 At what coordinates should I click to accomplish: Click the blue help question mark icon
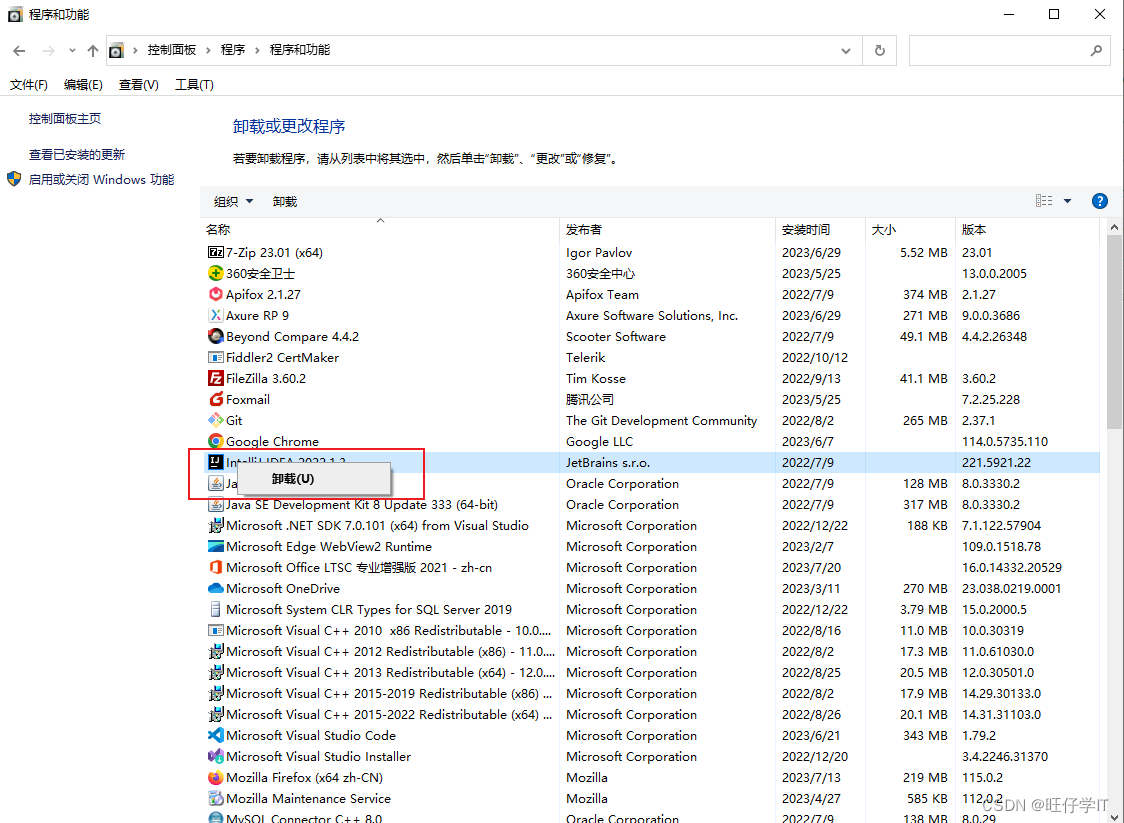click(1099, 201)
